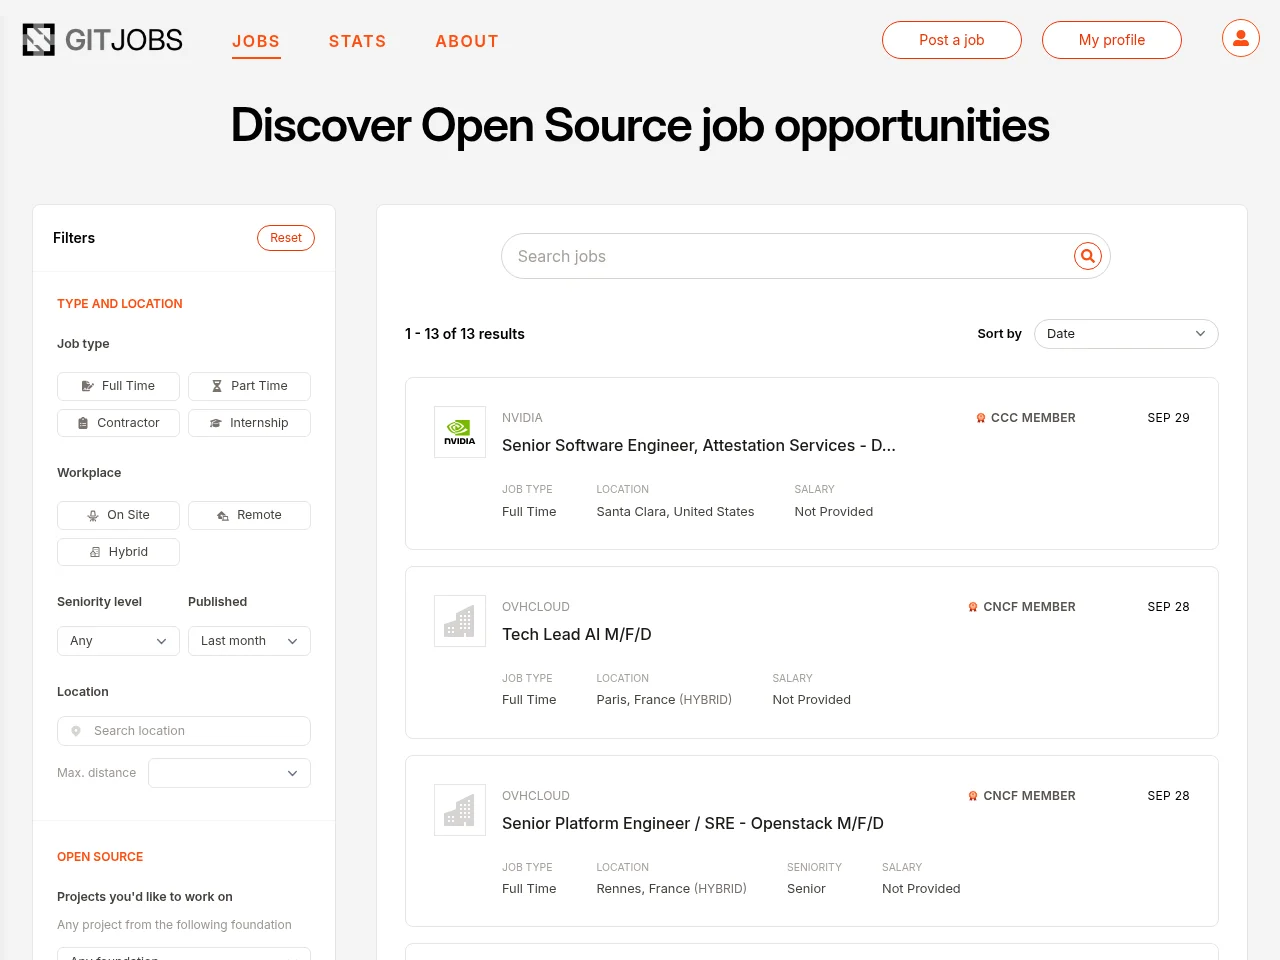The width and height of the screenshot is (1280, 960).
Task: Click the Senior Platform Engineer company logo
Action: pos(460,810)
